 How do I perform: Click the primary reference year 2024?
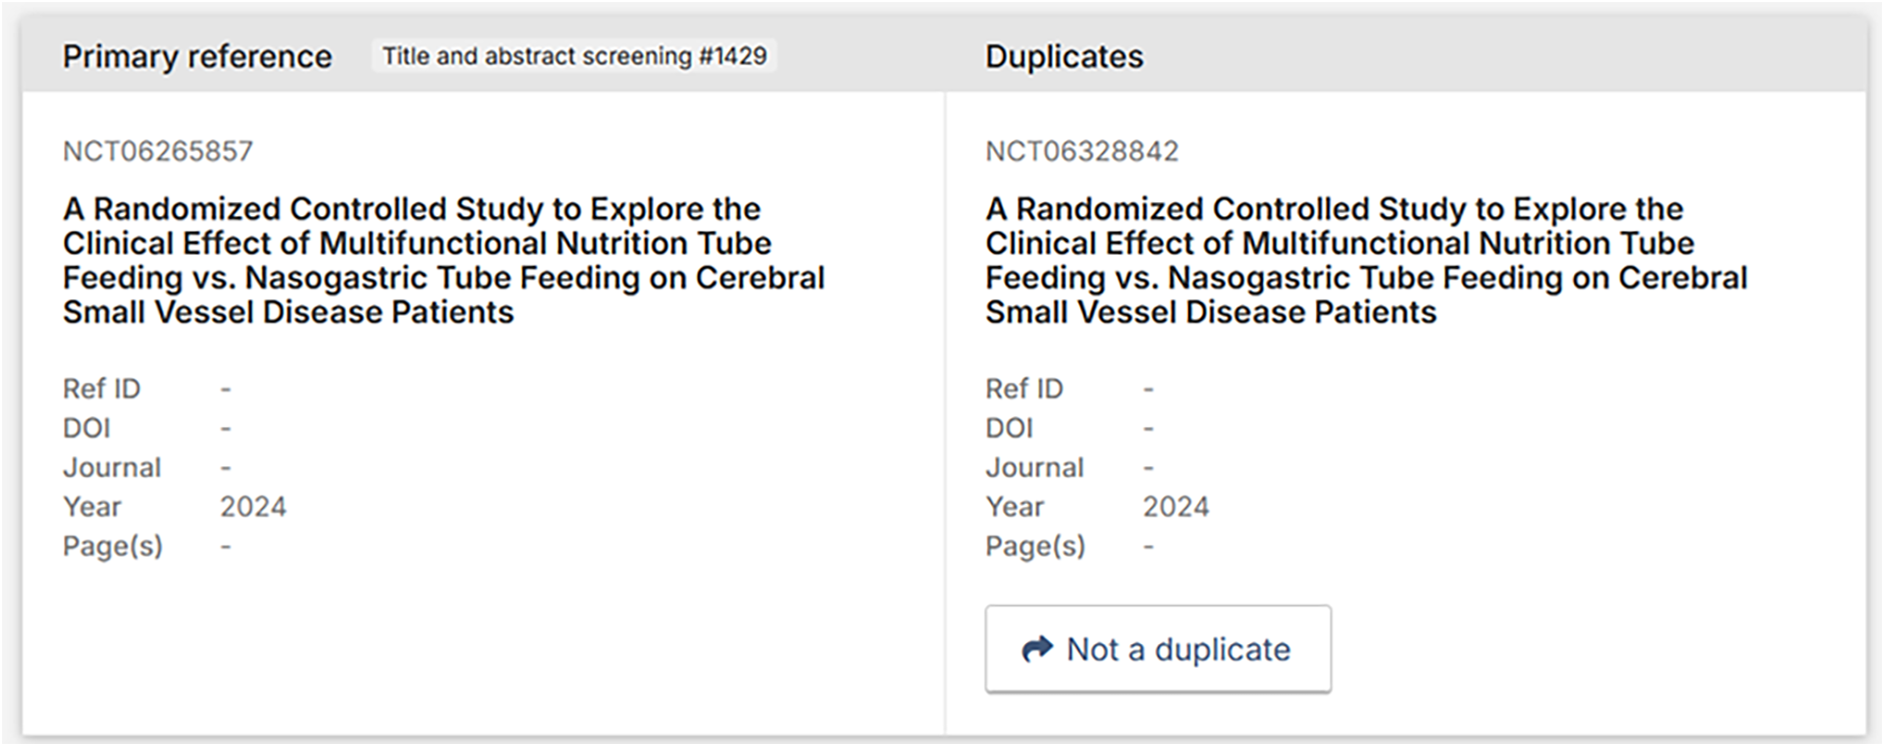(x=253, y=507)
